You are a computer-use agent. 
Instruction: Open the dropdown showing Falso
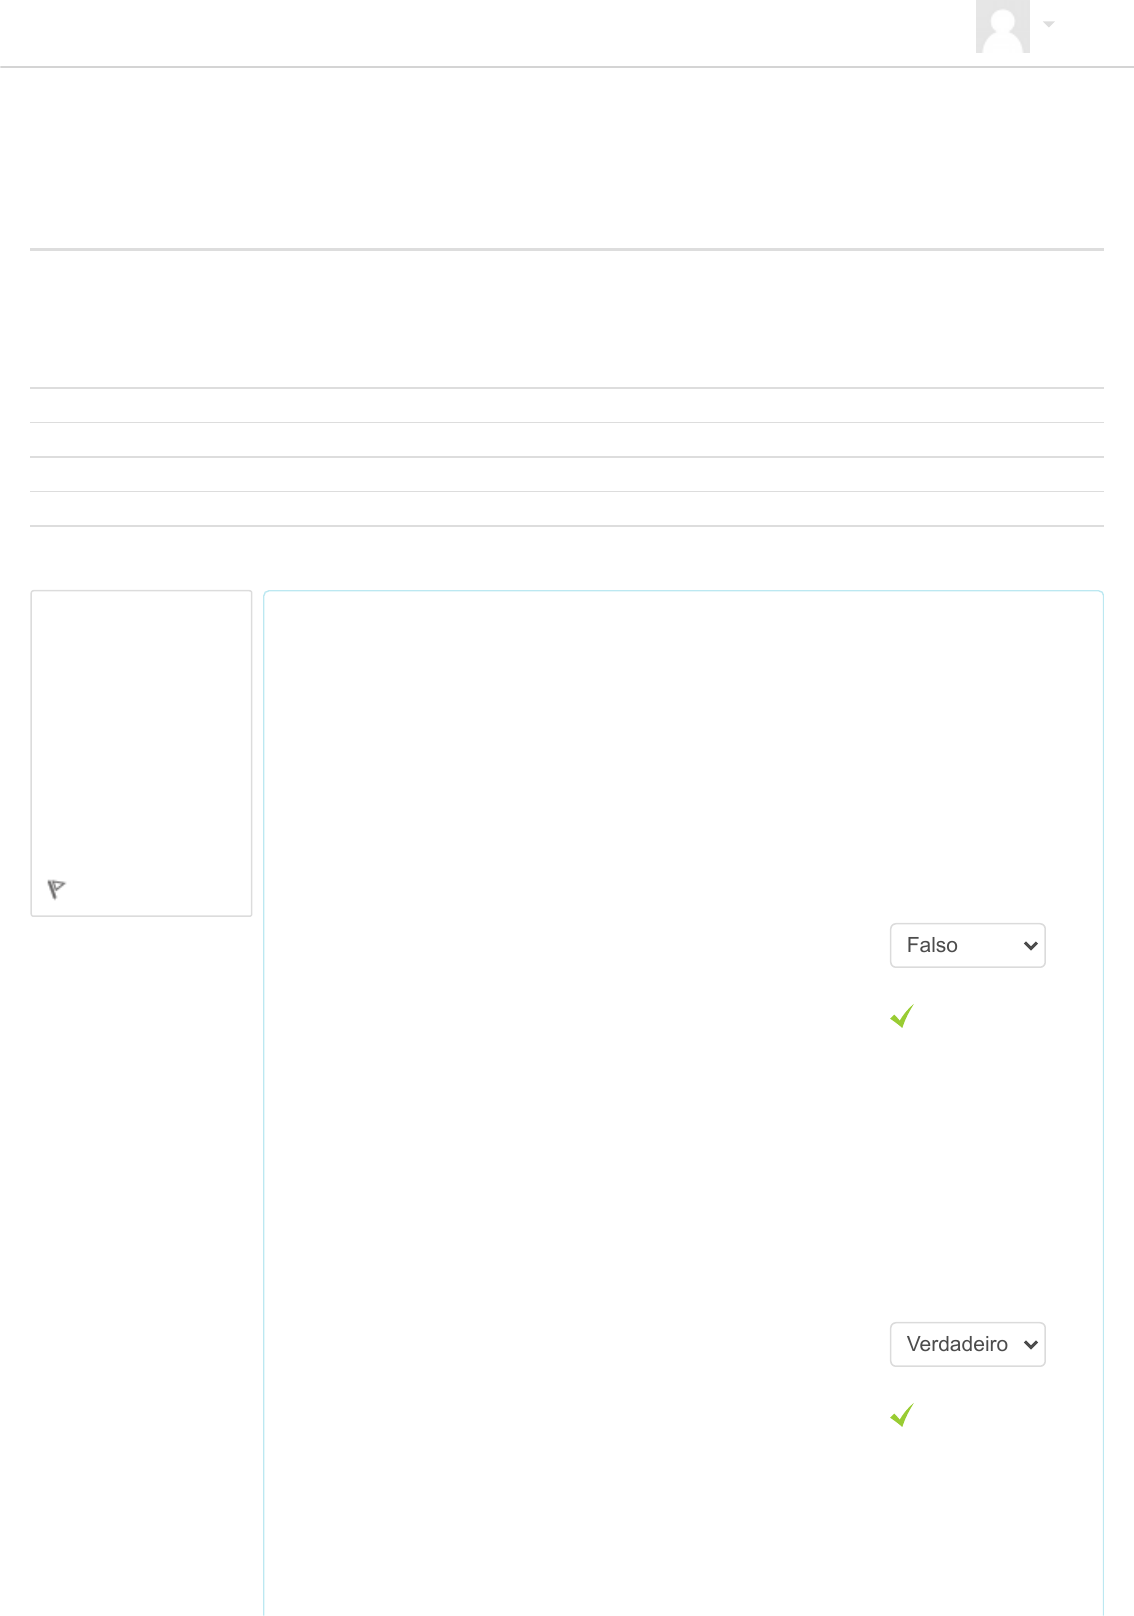point(967,945)
